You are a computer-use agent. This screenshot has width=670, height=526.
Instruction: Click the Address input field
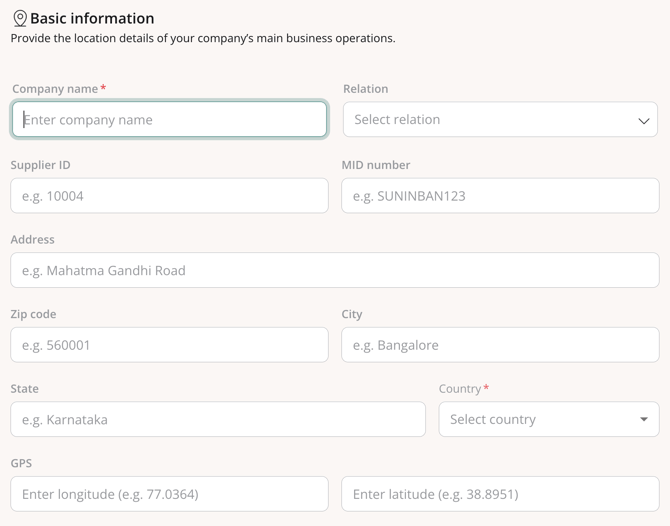(x=334, y=270)
